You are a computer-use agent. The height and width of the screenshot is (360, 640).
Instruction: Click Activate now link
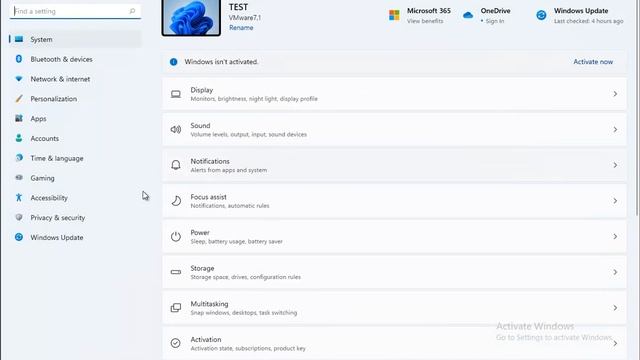(x=593, y=62)
